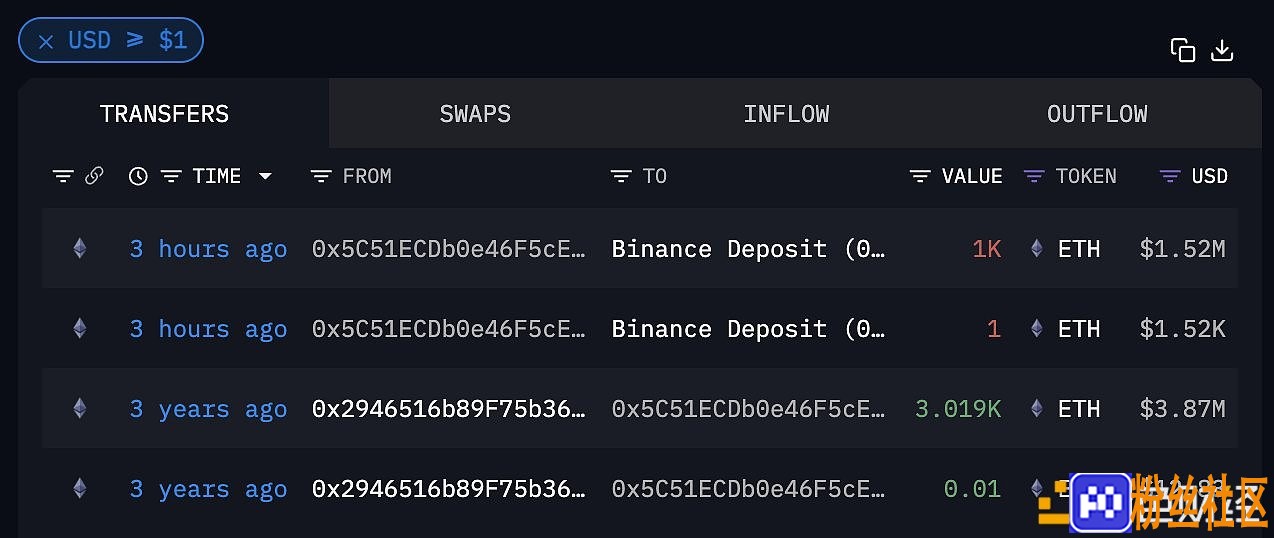Switch to the INFLOW tab
1274x538 pixels.
pos(786,114)
